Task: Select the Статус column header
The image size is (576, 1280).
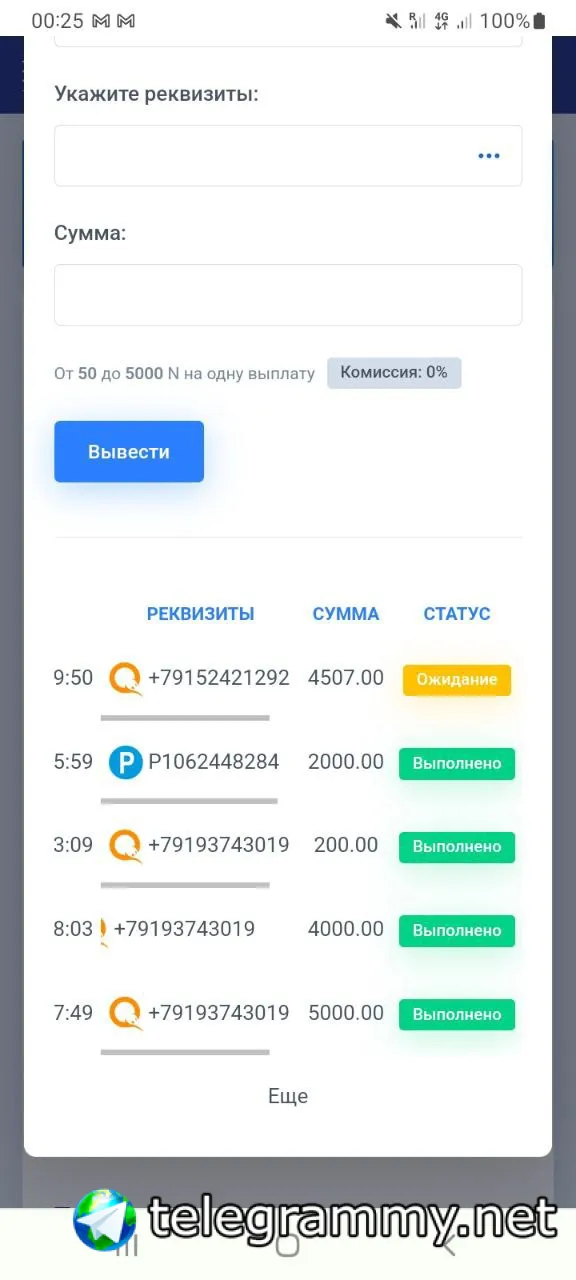Action: click(x=457, y=614)
